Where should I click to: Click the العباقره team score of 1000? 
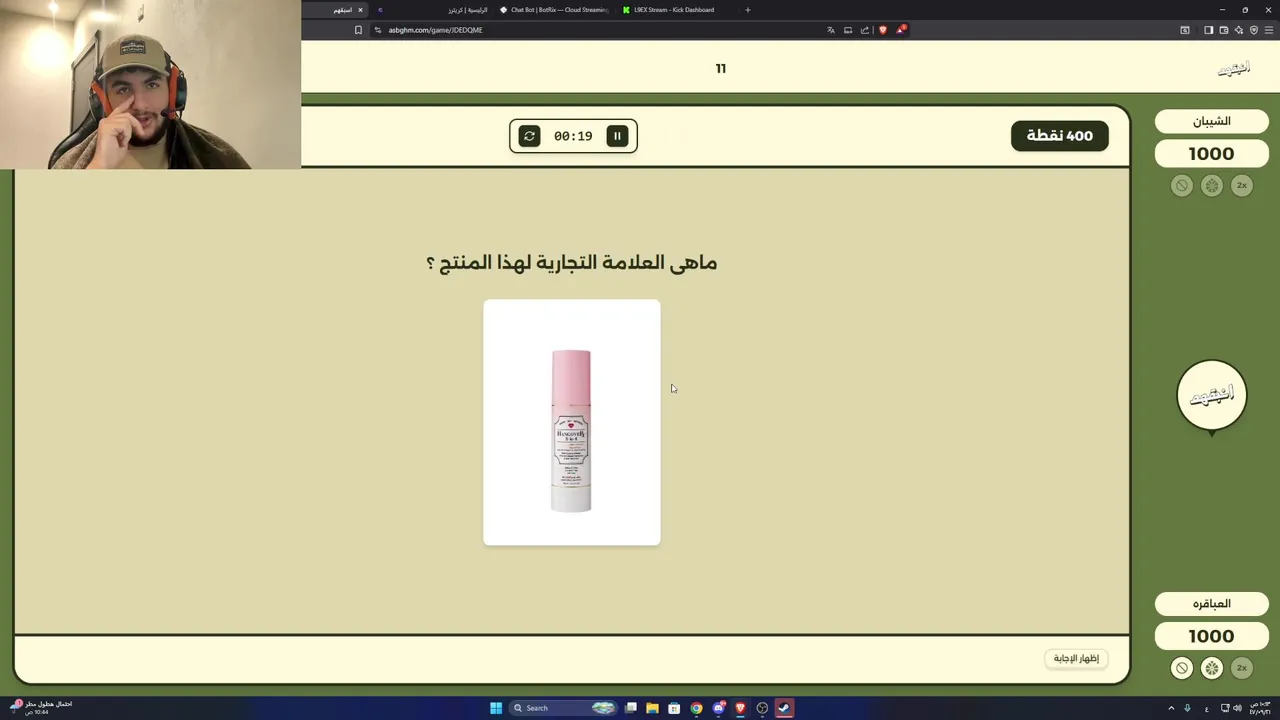tap(1211, 636)
